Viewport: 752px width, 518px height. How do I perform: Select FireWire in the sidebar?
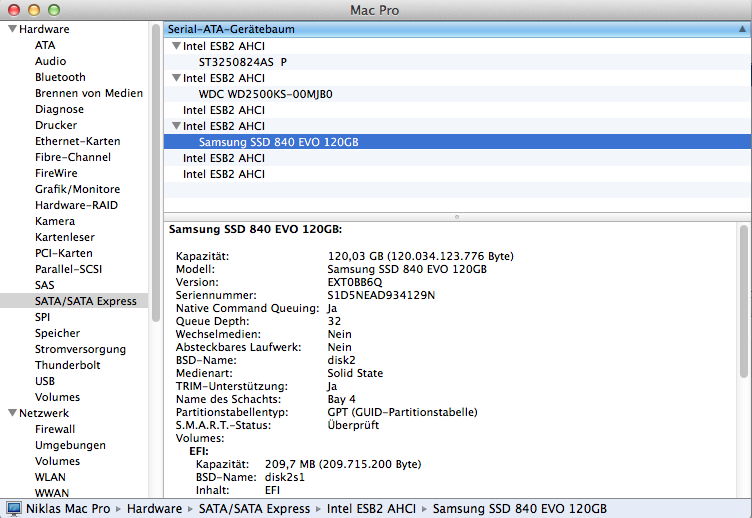(x=56, y=173)
